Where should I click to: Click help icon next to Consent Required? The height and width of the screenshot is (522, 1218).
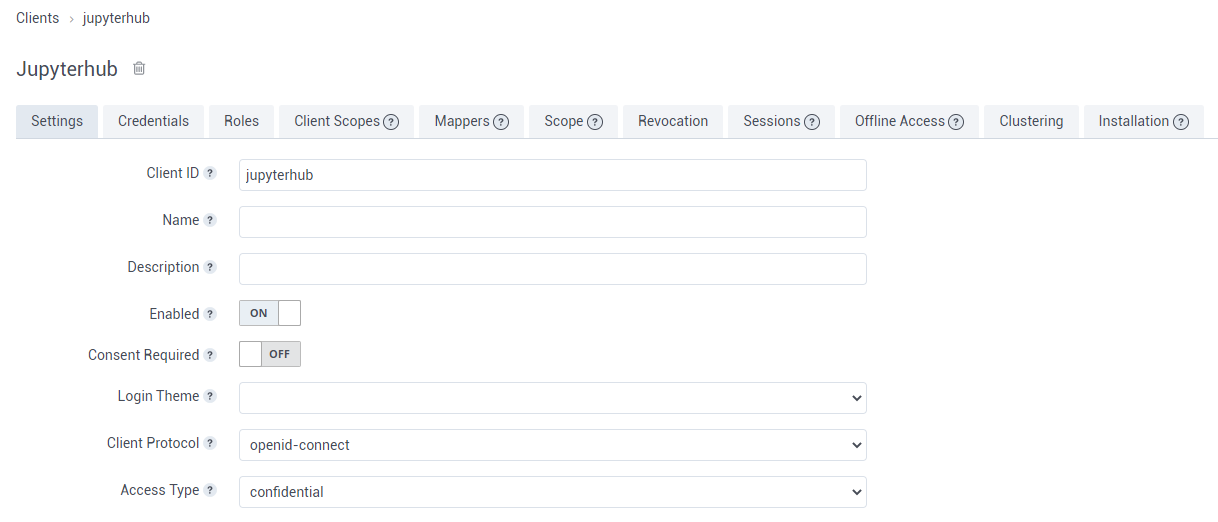pyautogui.click(x=210, y=355)
